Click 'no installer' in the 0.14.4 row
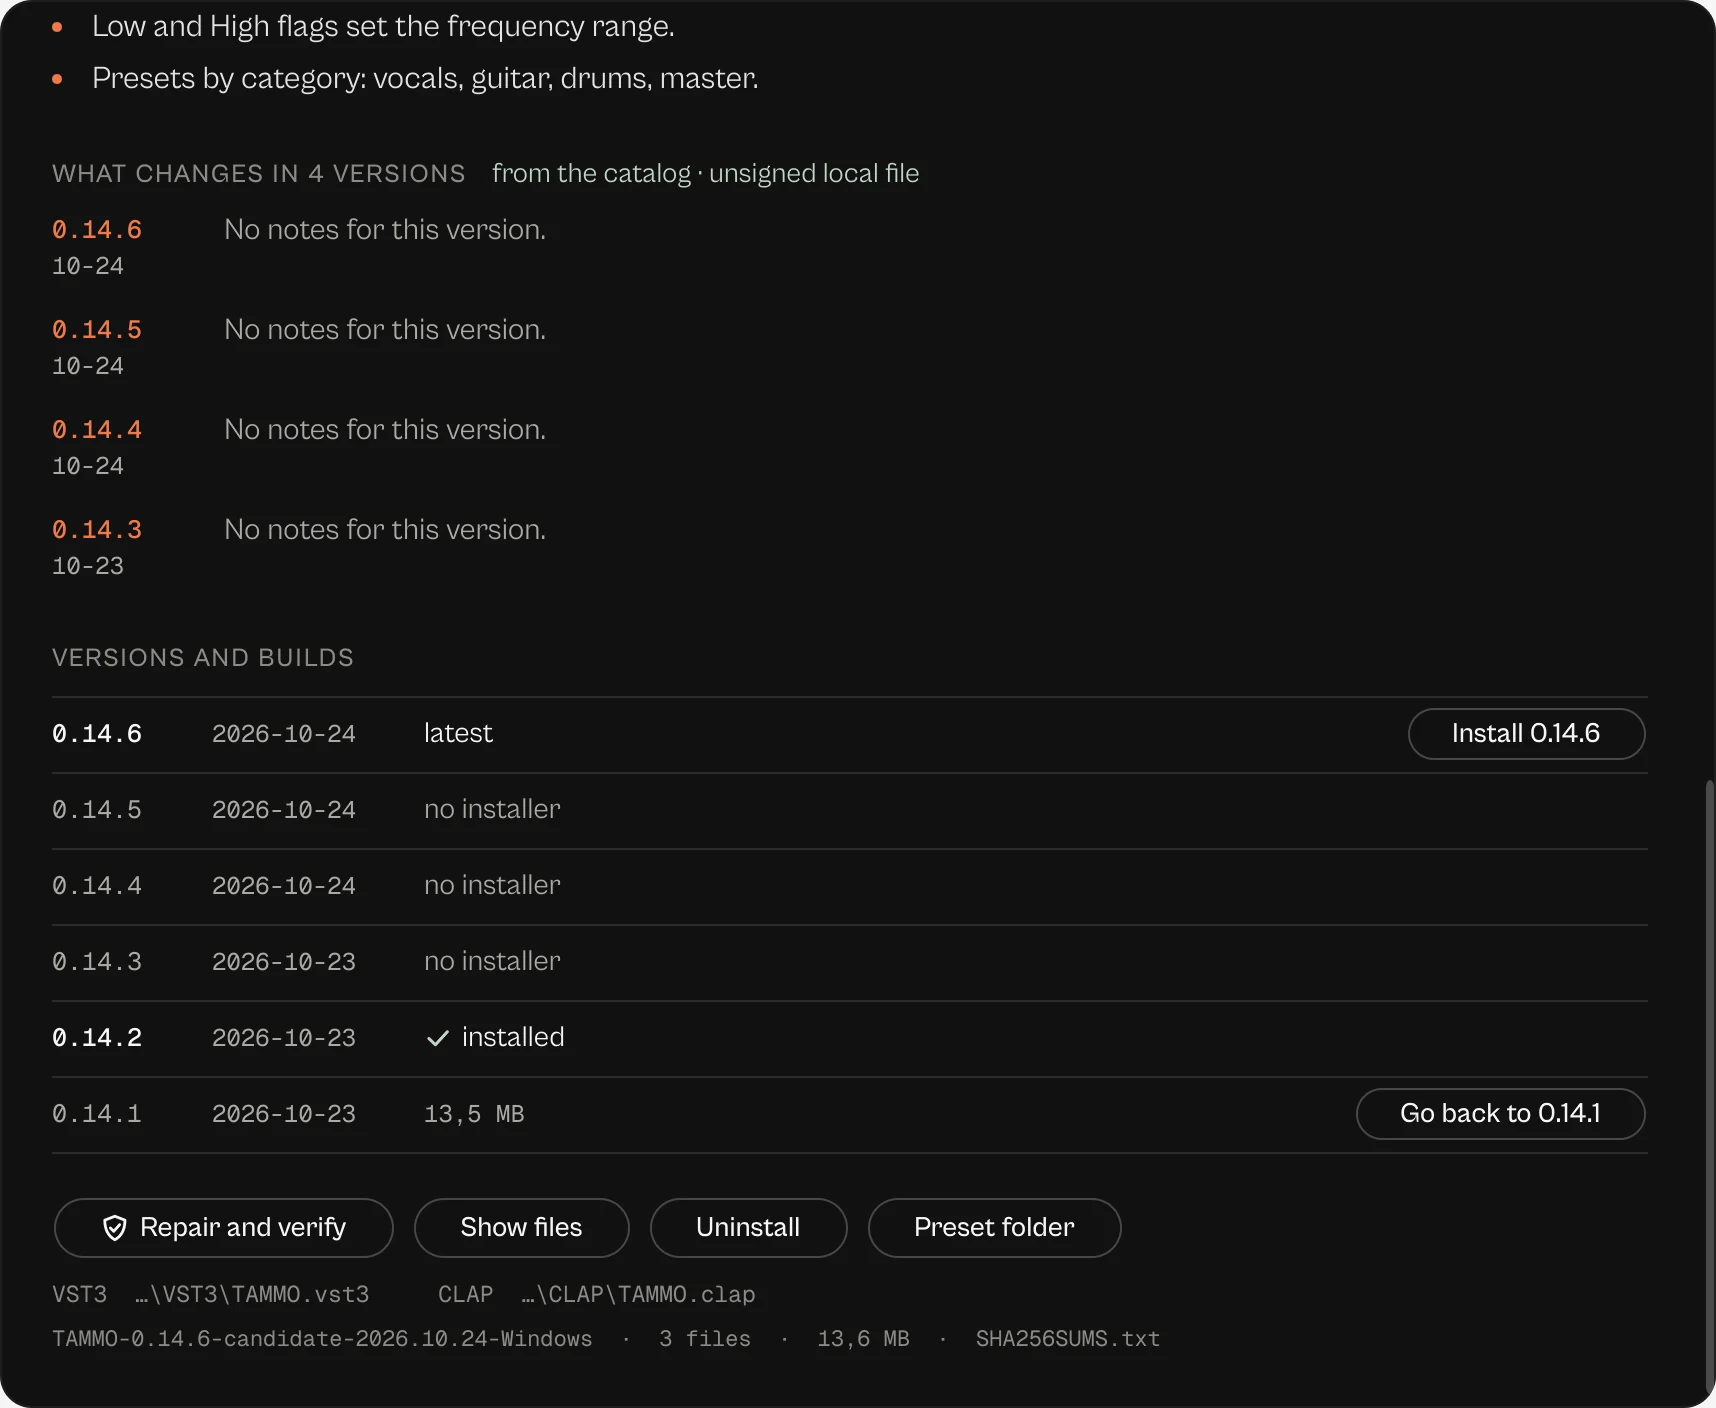 [492, 886]
